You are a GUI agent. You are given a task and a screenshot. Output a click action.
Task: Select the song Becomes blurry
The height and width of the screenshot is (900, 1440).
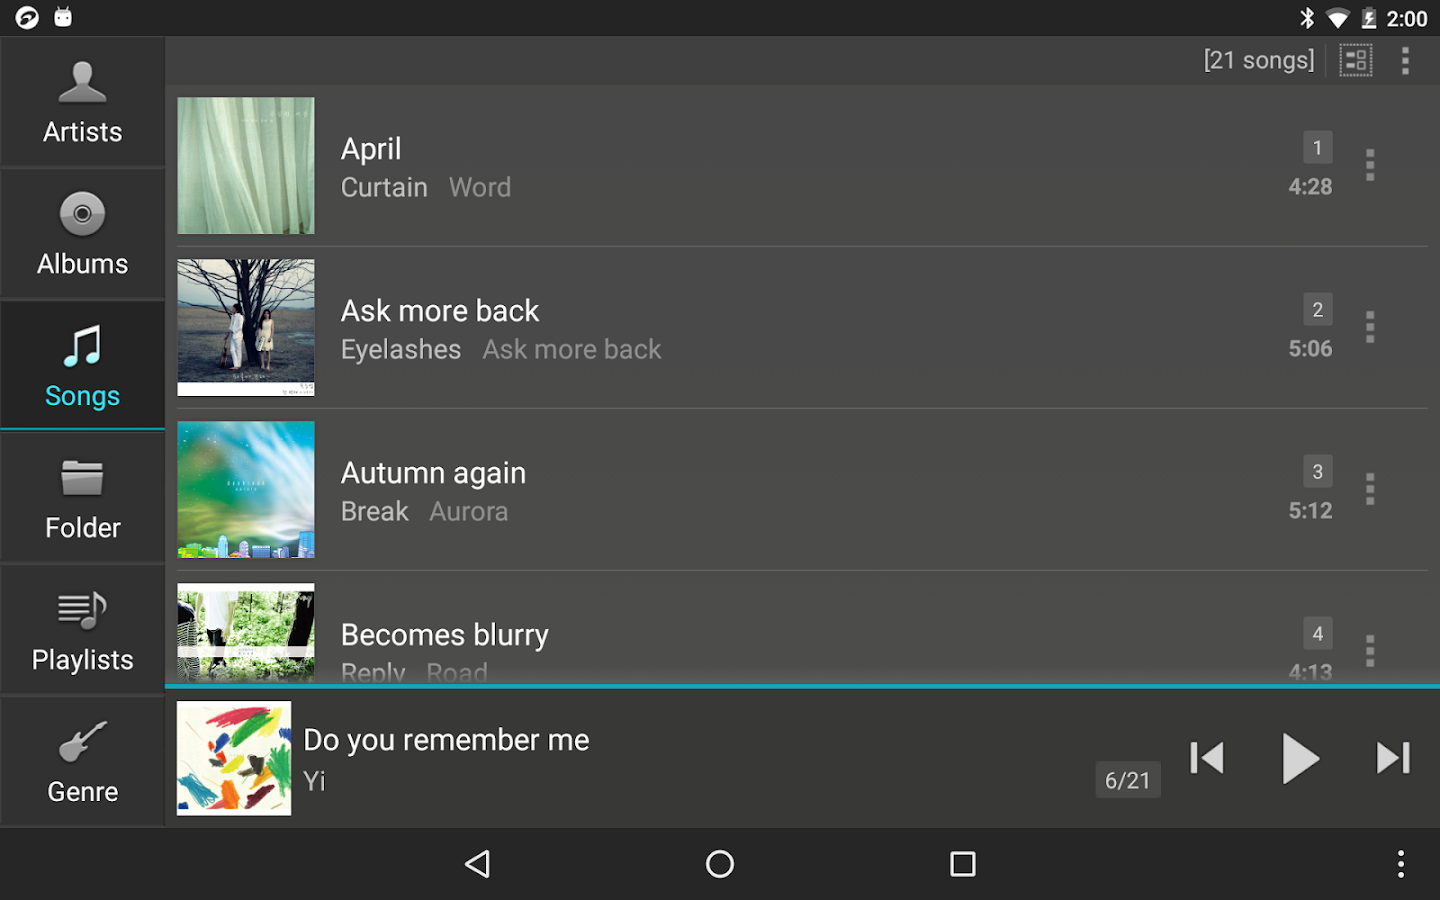[x=445, y=635]
